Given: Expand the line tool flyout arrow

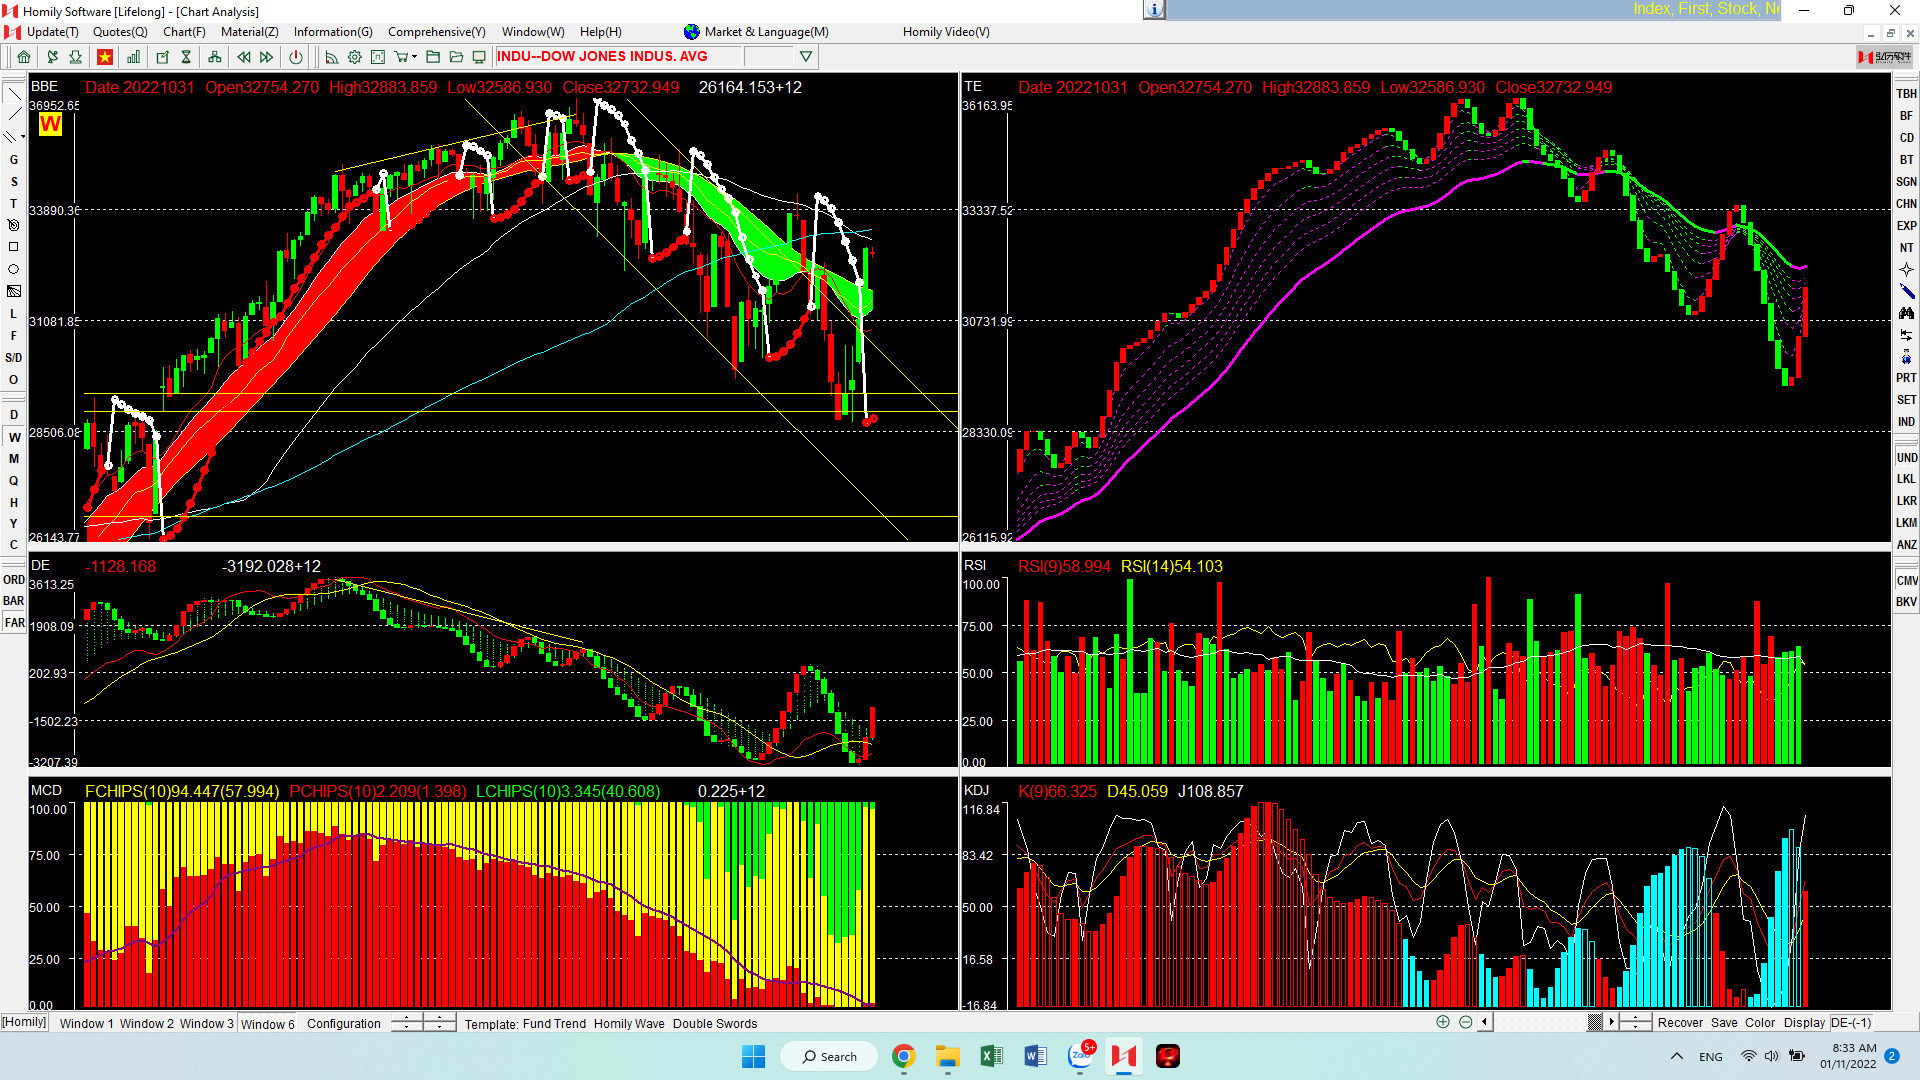Looking at the screenshot, I should [22, 138].
